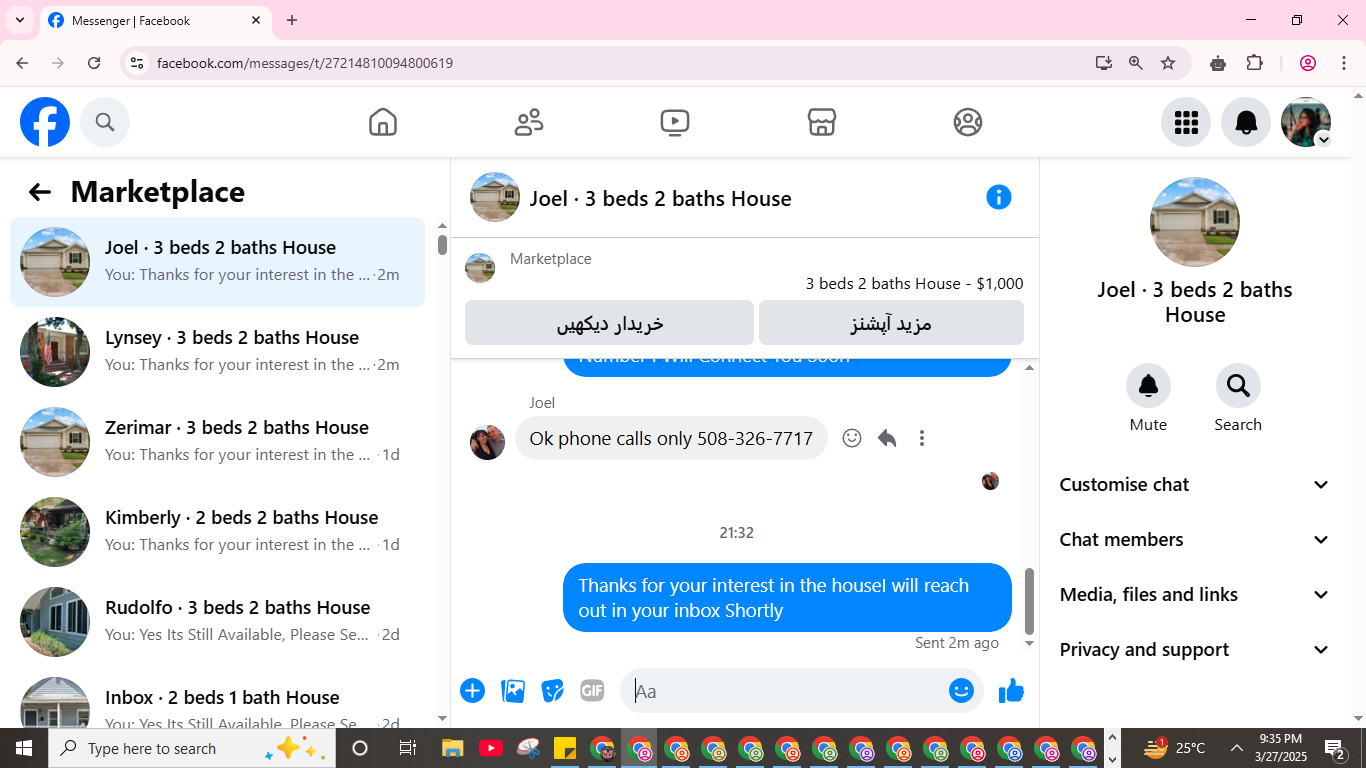Click the chat message scrollbar thumb

[1030, 601]
